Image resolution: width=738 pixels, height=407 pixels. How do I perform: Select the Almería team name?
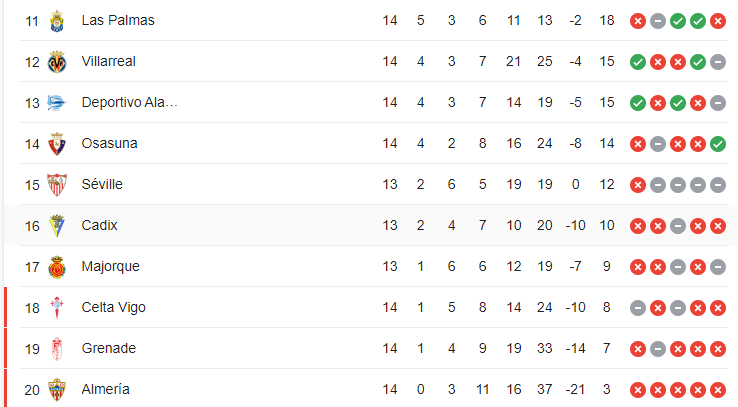click(x=105, y=389)
